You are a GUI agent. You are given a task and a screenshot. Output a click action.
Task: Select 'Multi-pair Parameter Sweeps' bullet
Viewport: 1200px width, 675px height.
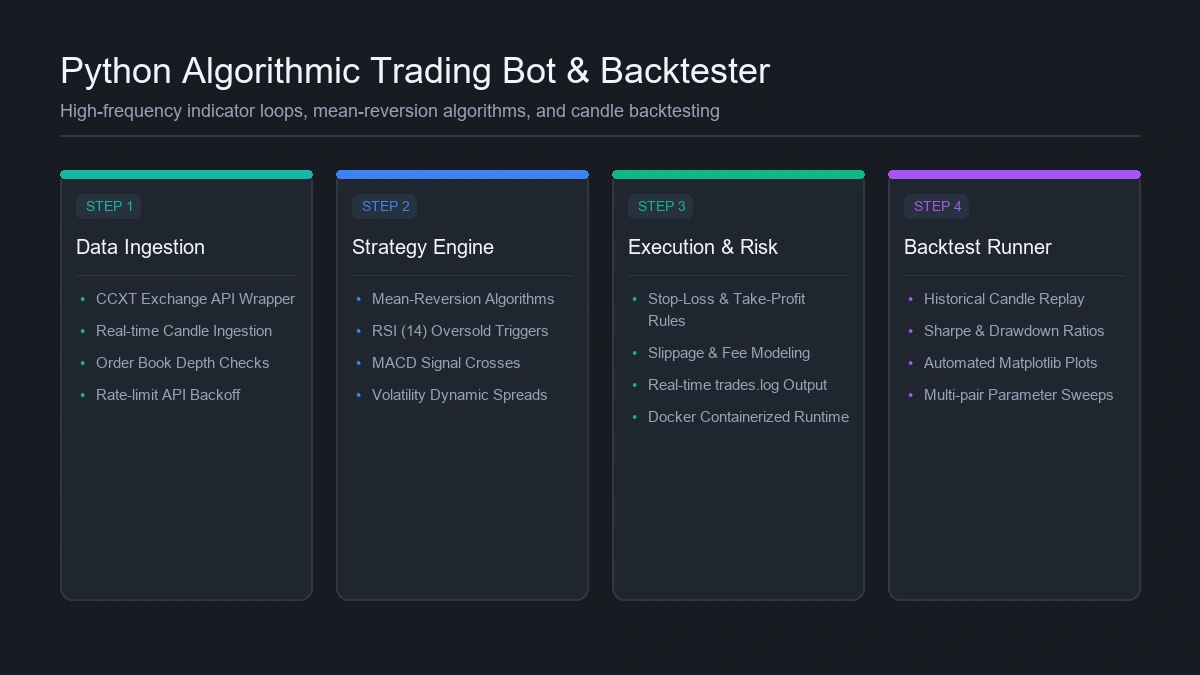pyautogui.click(x=1018, y=395)
